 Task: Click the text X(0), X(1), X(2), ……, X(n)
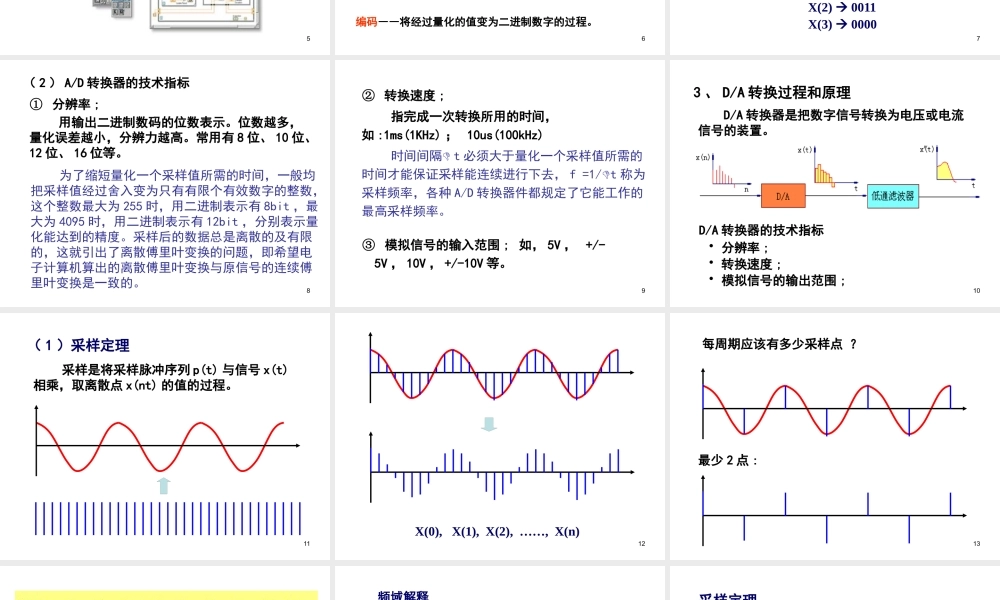(x=497, y=532)
